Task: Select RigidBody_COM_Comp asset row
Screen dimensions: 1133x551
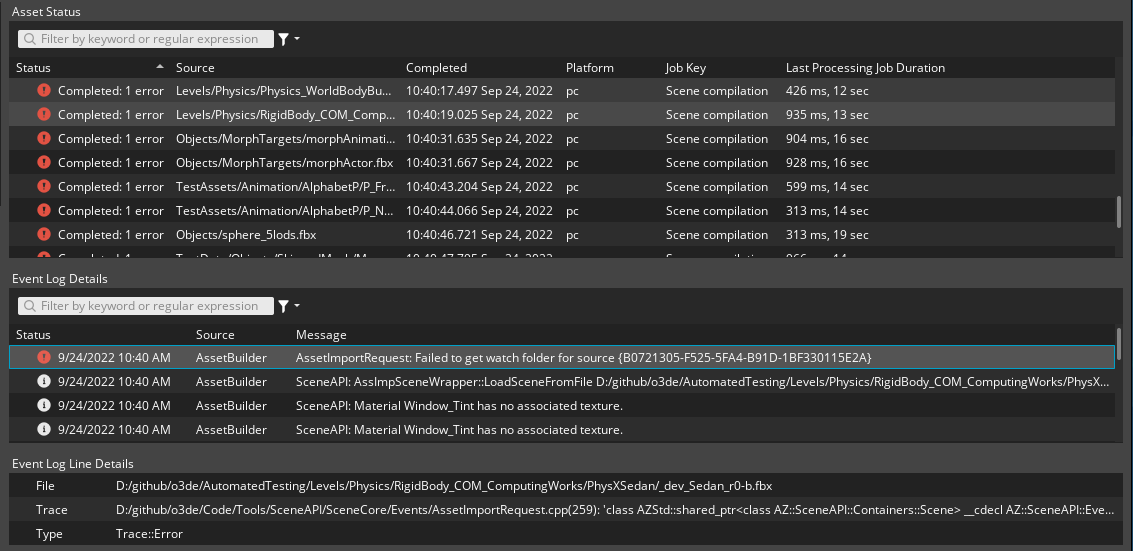Action: 285,114
